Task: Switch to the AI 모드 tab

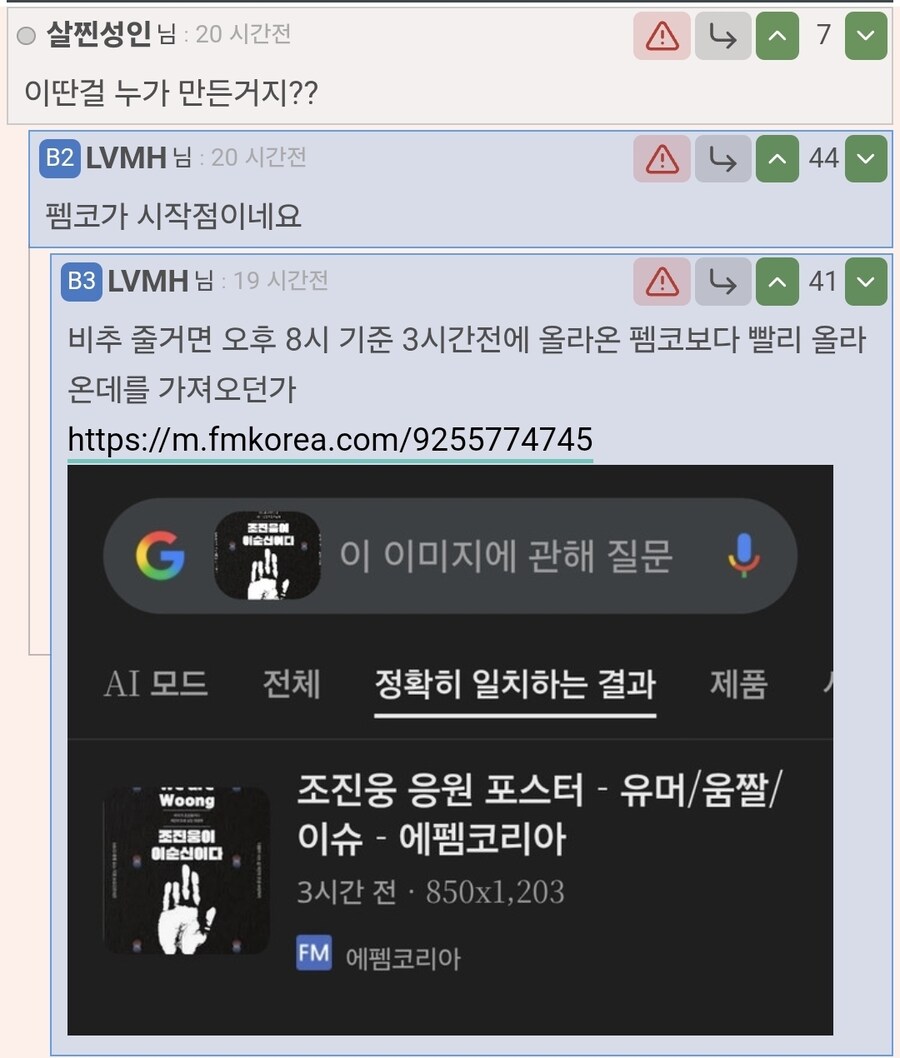Action: pos(156,684)
